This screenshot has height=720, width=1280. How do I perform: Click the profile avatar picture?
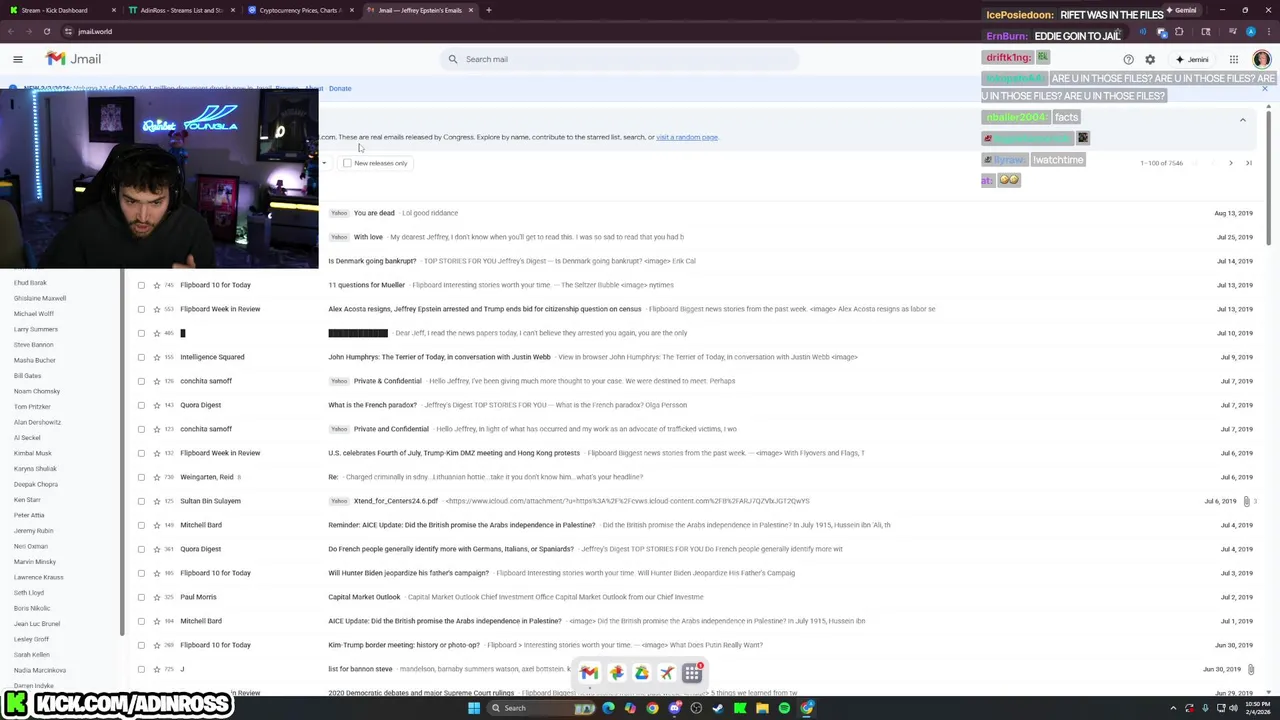pyautogui.click(x=1260, y=59)
